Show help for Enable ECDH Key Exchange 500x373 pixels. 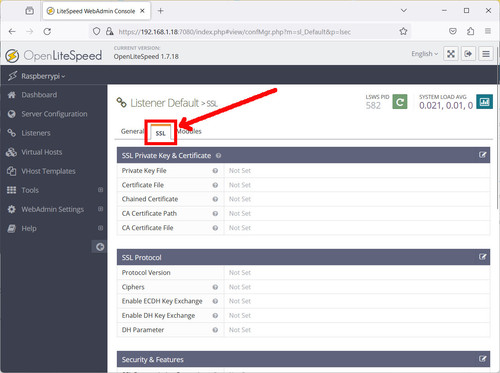215,301
